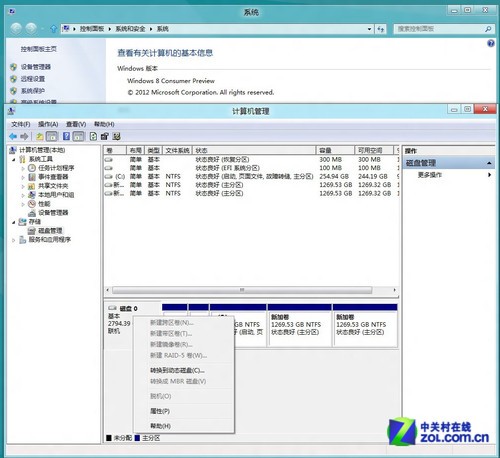Open 更多操作 submenu in Actions pane
Viewport: 500px width, 458px height.
click(449, 175)
